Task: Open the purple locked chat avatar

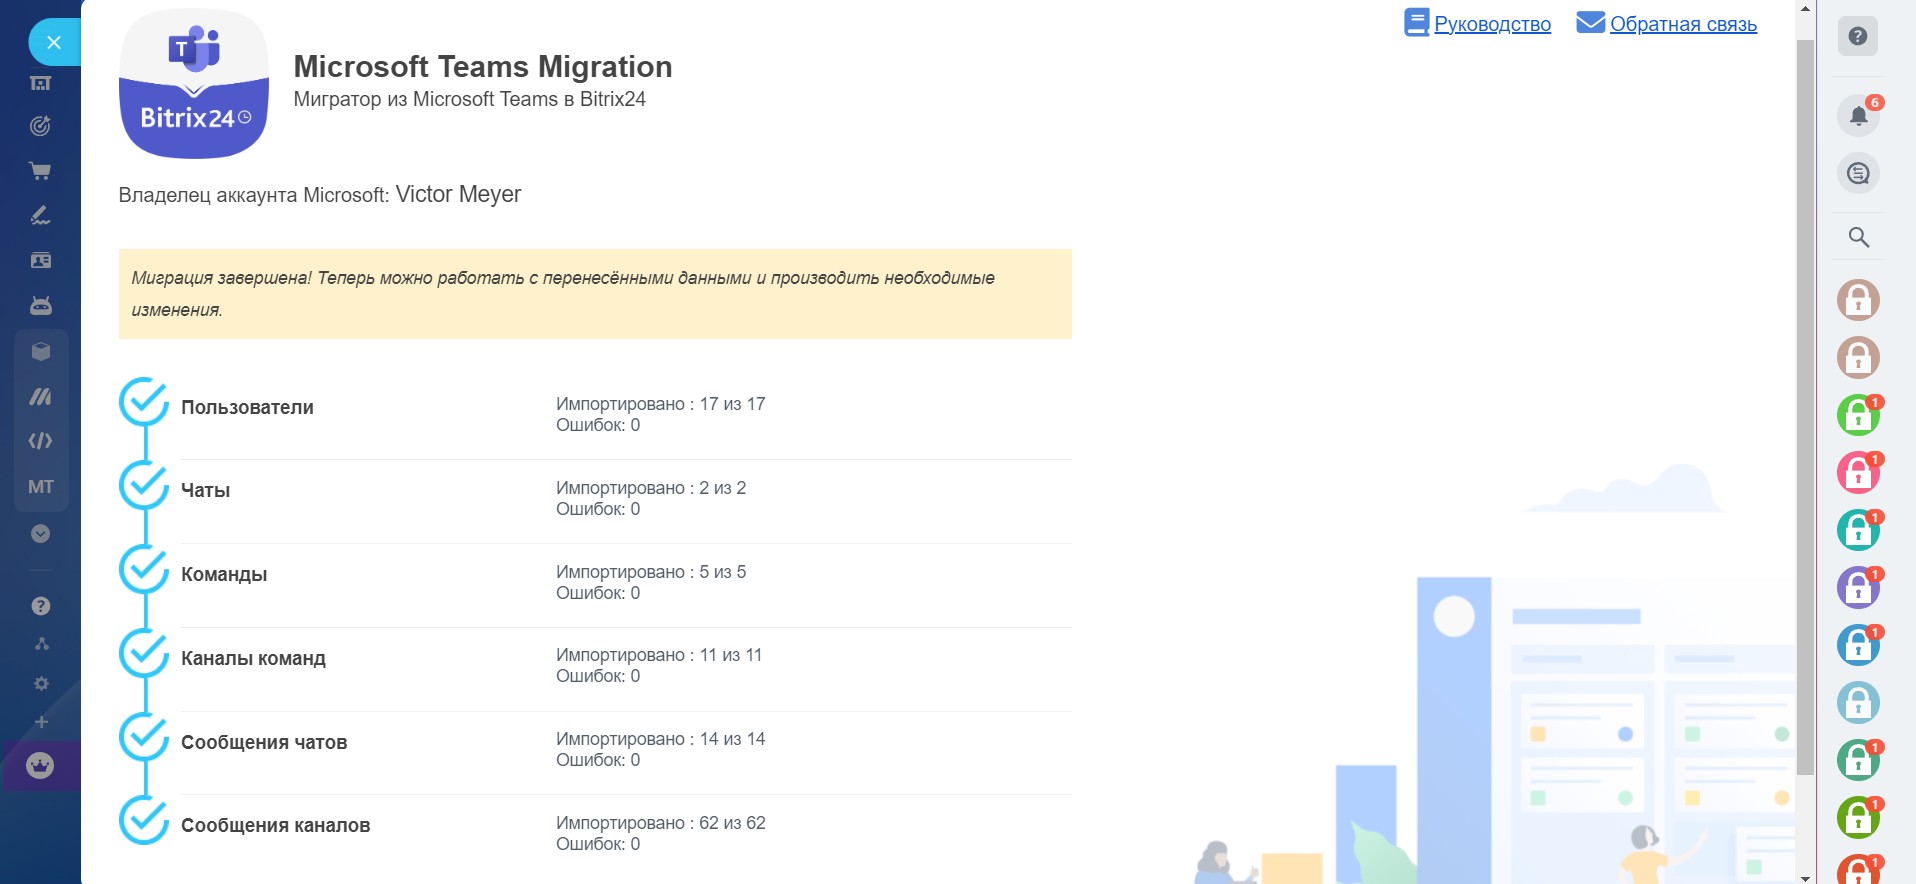Action: 1858,588
